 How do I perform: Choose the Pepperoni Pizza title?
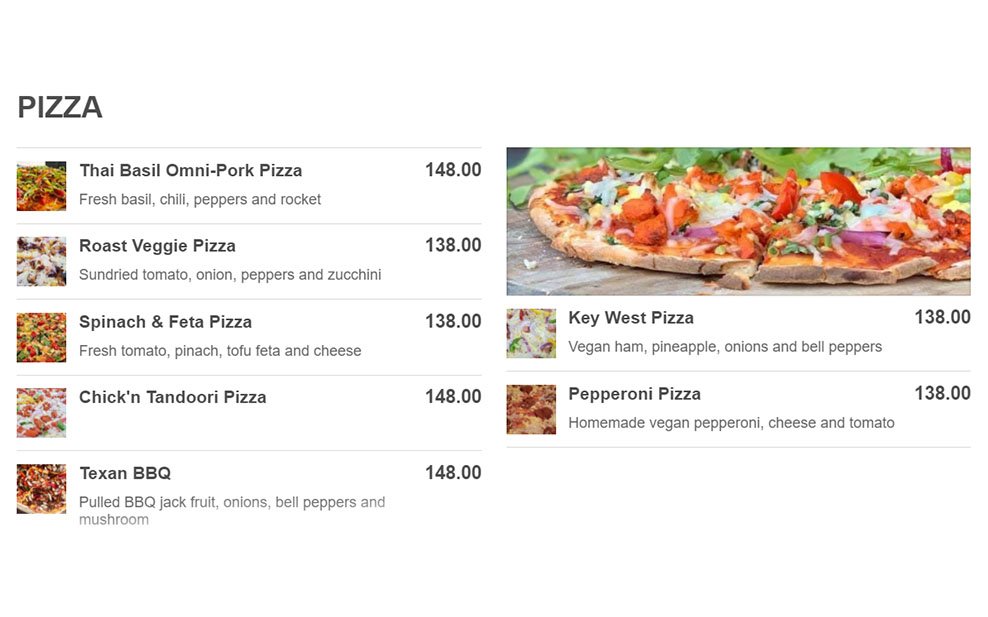[x=635, y=394]
